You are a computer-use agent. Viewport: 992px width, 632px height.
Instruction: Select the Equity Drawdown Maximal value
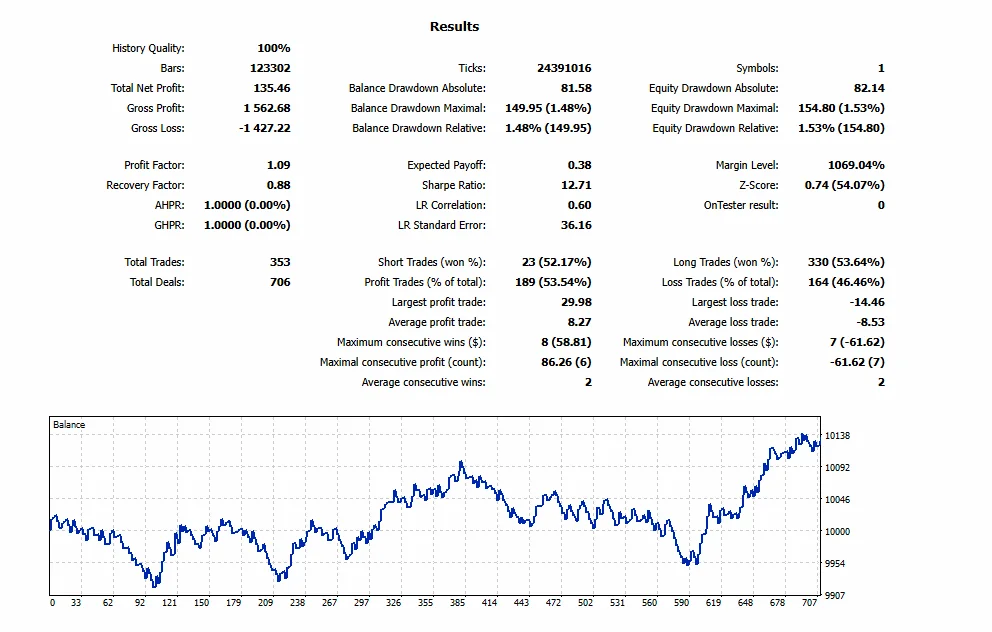[x=841, y=108]
